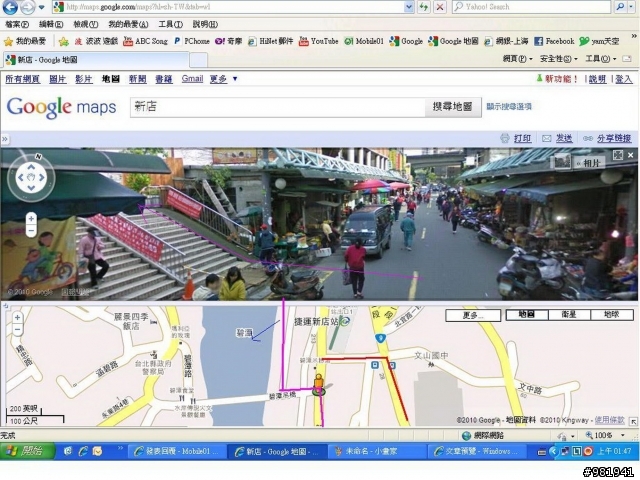Click the 分享链接 share link
The height and width of the screenshot is (480, 640).
click(x=608, y=139)
